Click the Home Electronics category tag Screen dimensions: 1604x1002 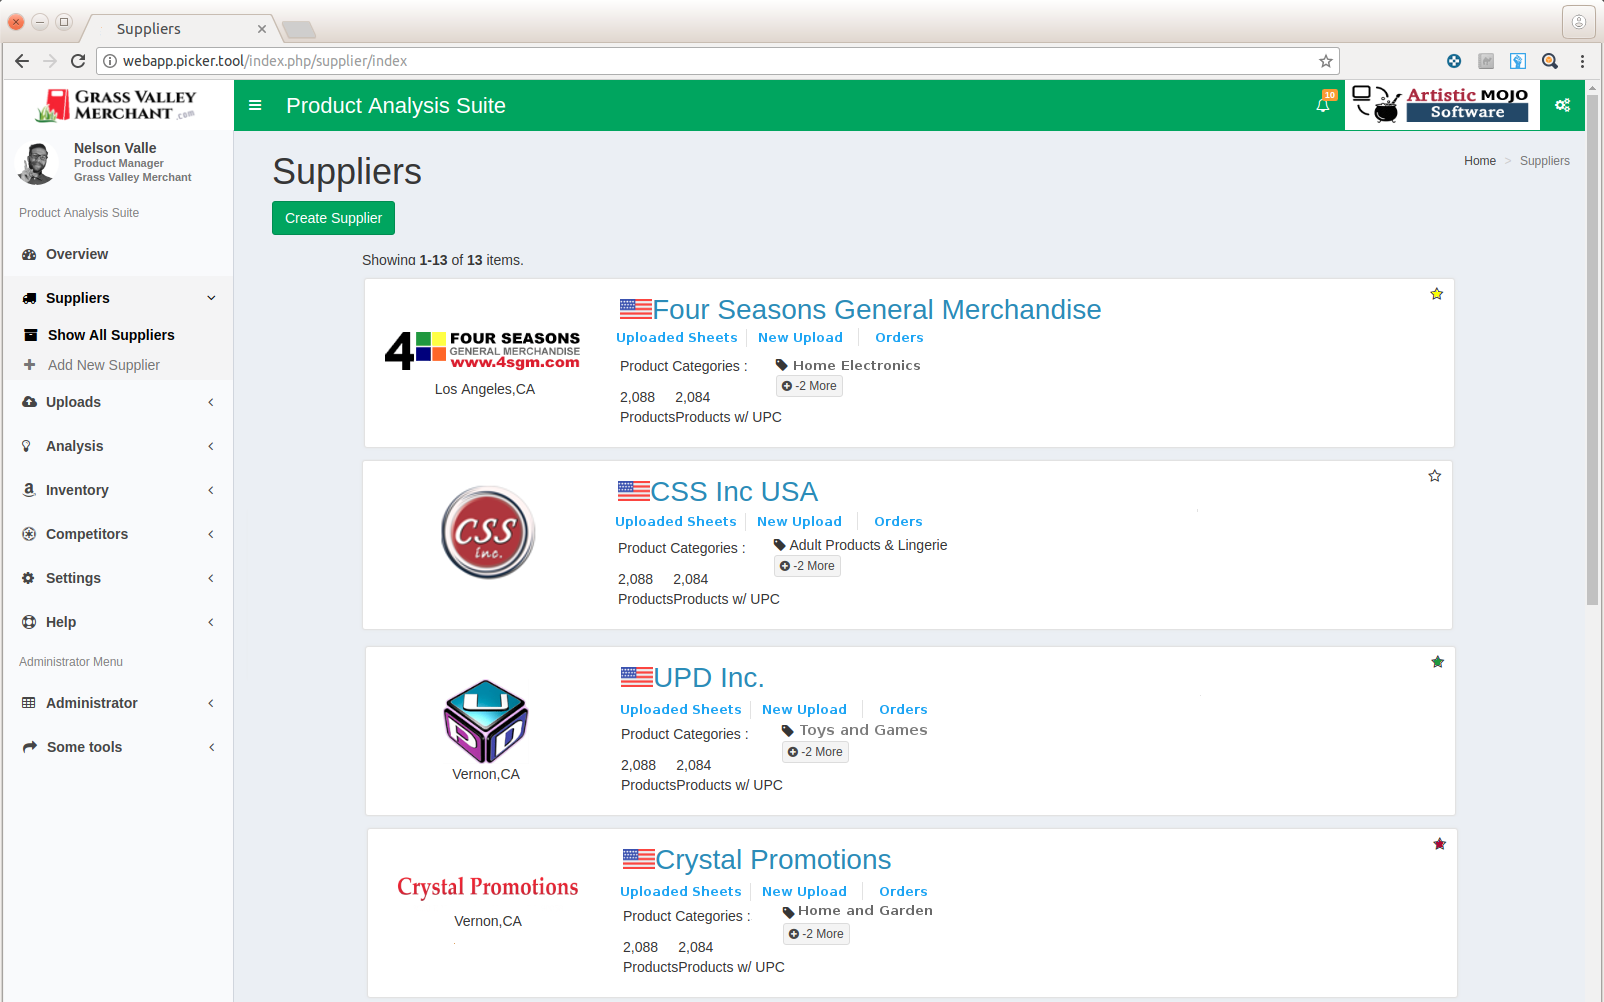[848, 366]
